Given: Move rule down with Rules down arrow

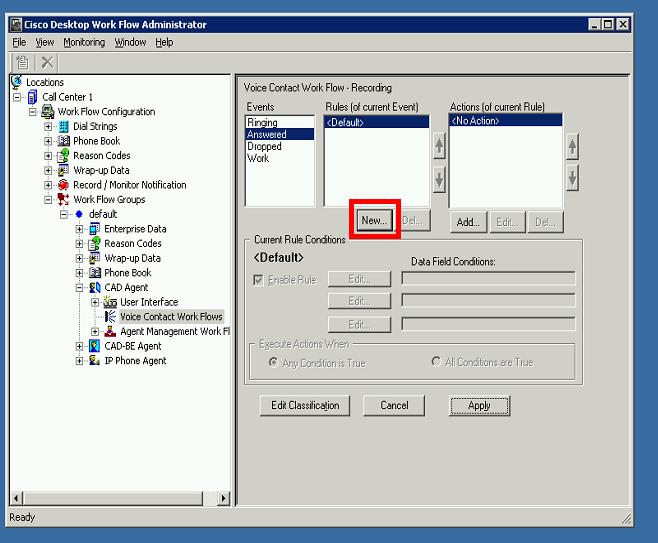Looking at the screenshot, I should [439, 180].
